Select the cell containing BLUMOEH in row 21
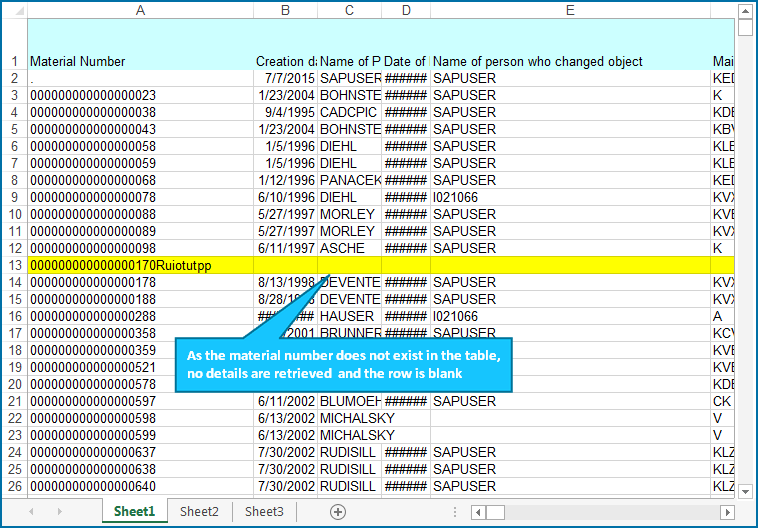 tap(349, 401)
